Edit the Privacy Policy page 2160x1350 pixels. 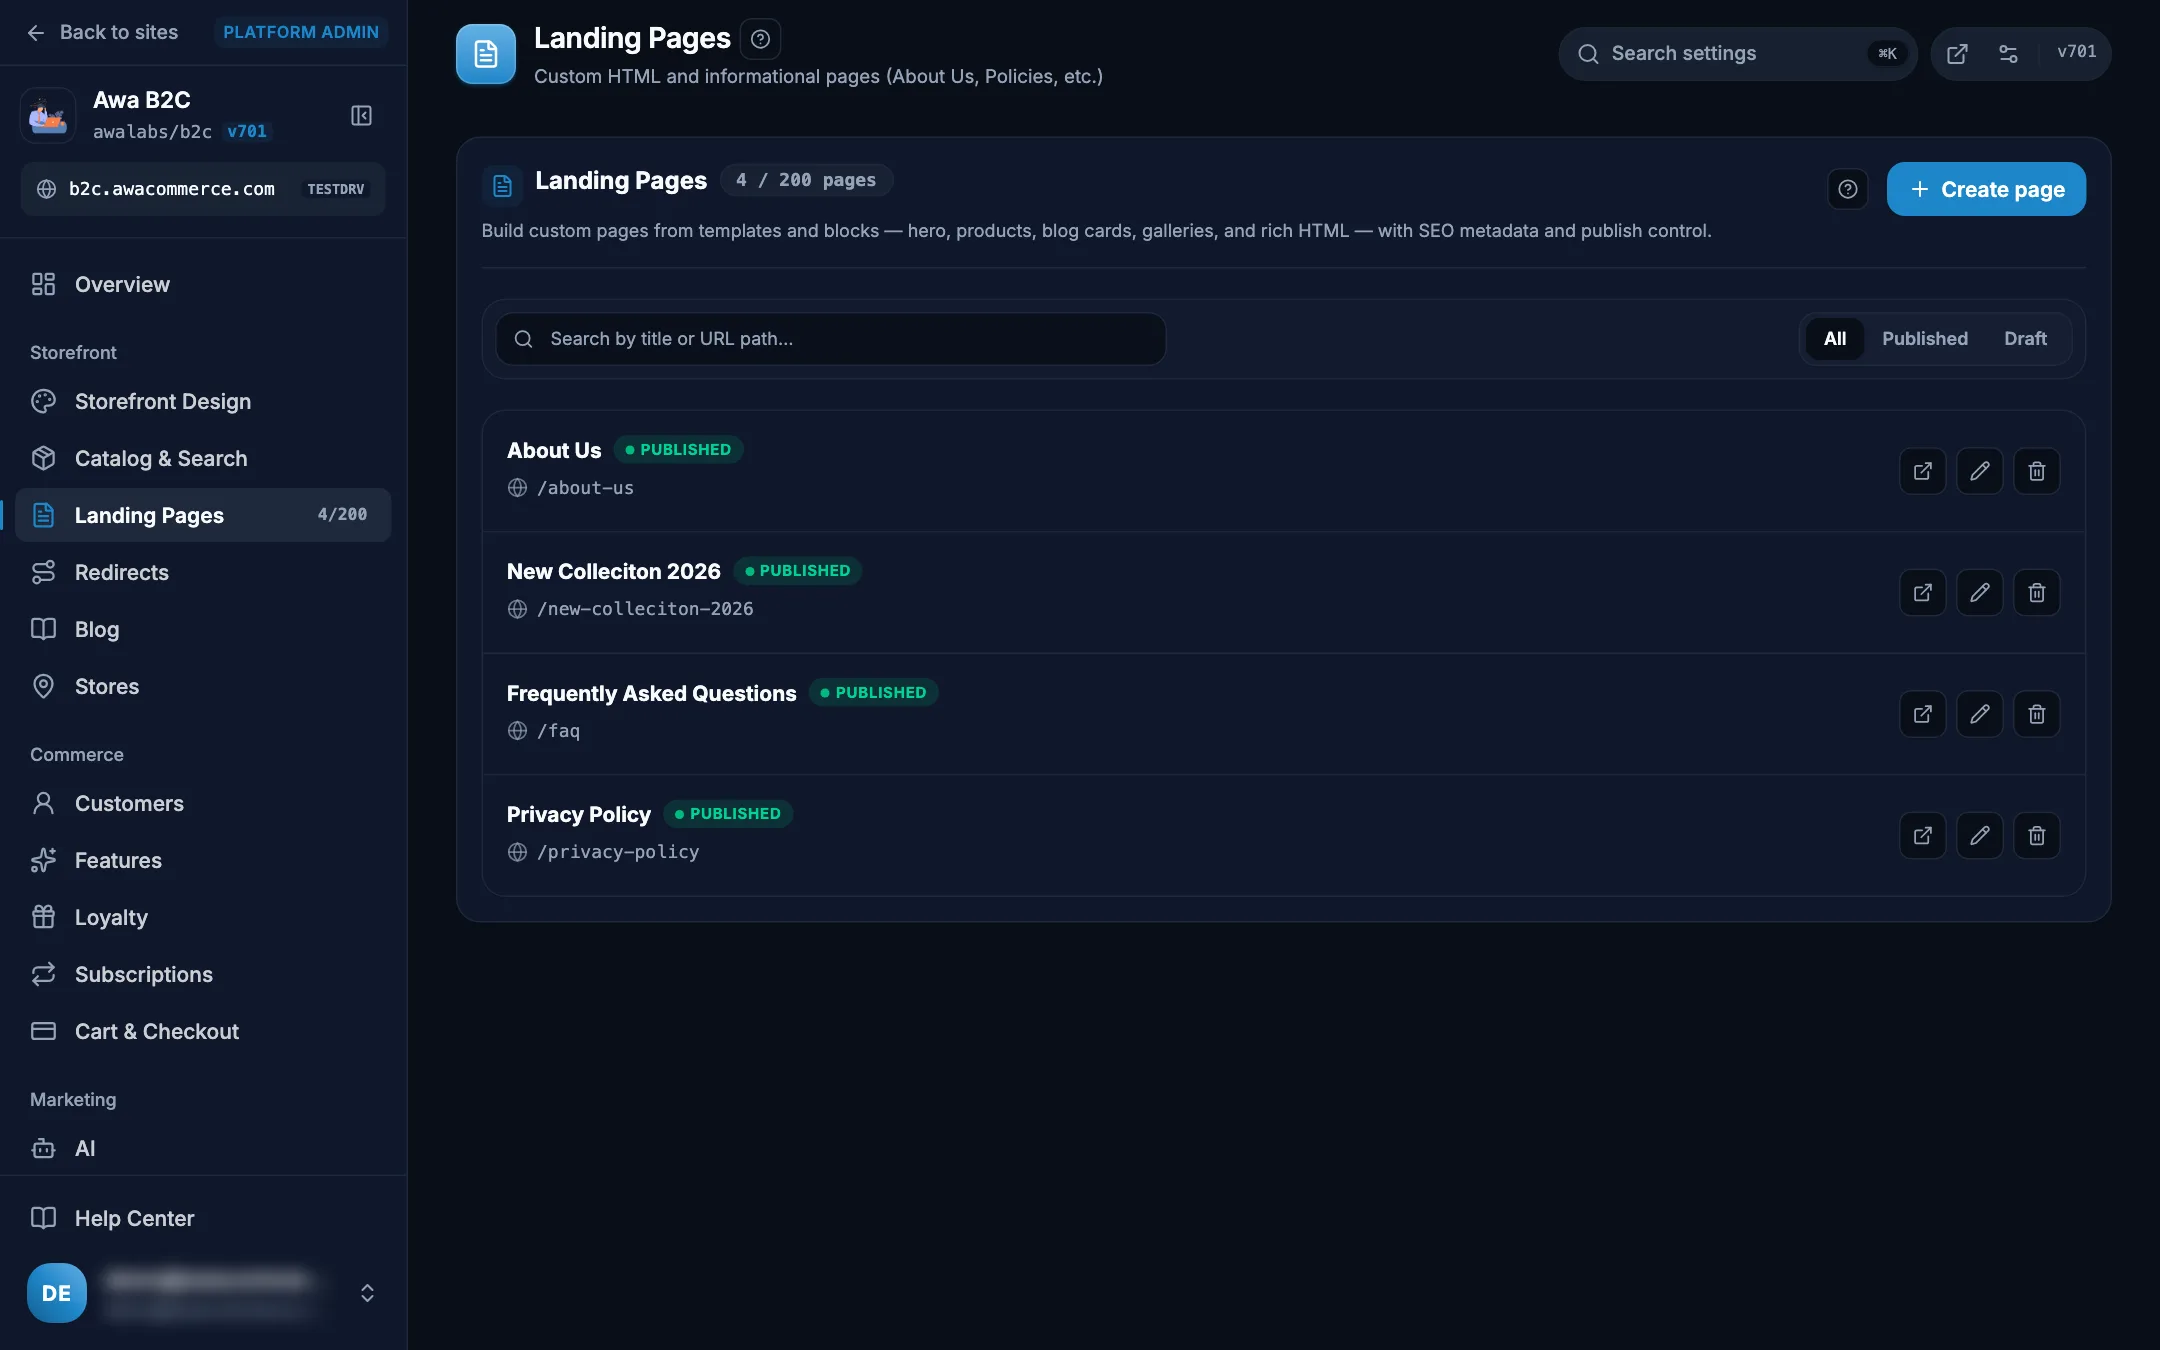coord(1979,836)
